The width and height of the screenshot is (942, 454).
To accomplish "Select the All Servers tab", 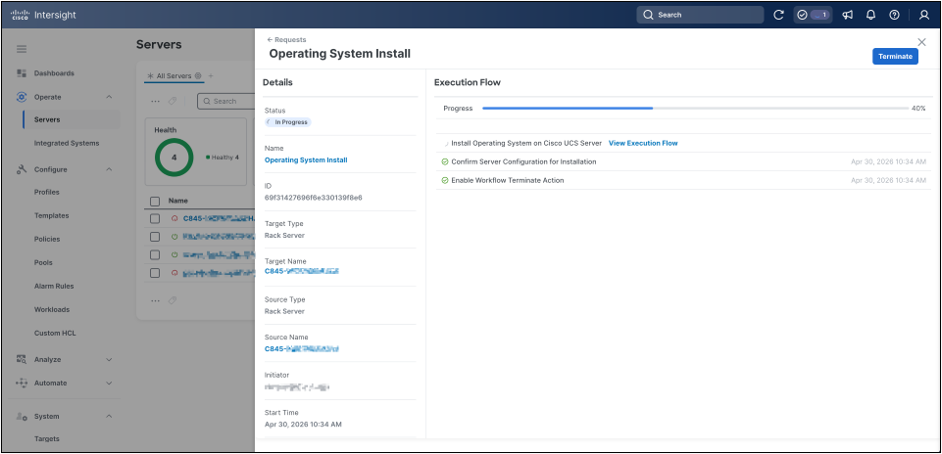I will click(x=175, y=76).
